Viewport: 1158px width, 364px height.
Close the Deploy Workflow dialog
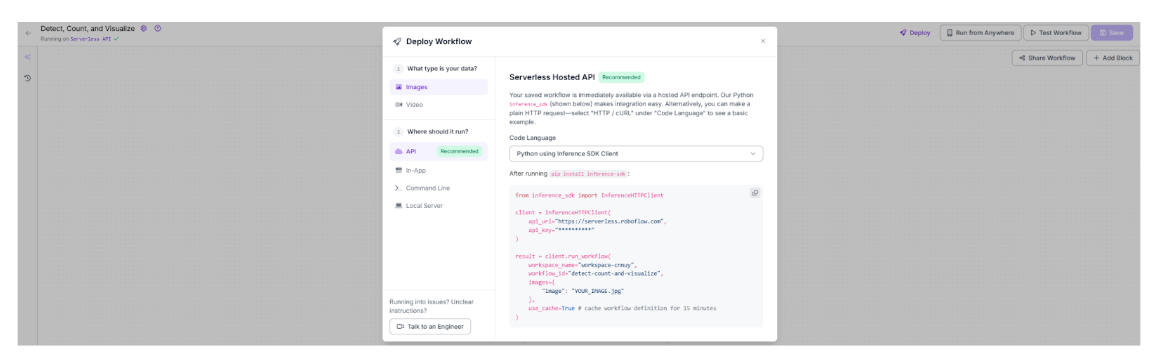click(x=763, y=41)
